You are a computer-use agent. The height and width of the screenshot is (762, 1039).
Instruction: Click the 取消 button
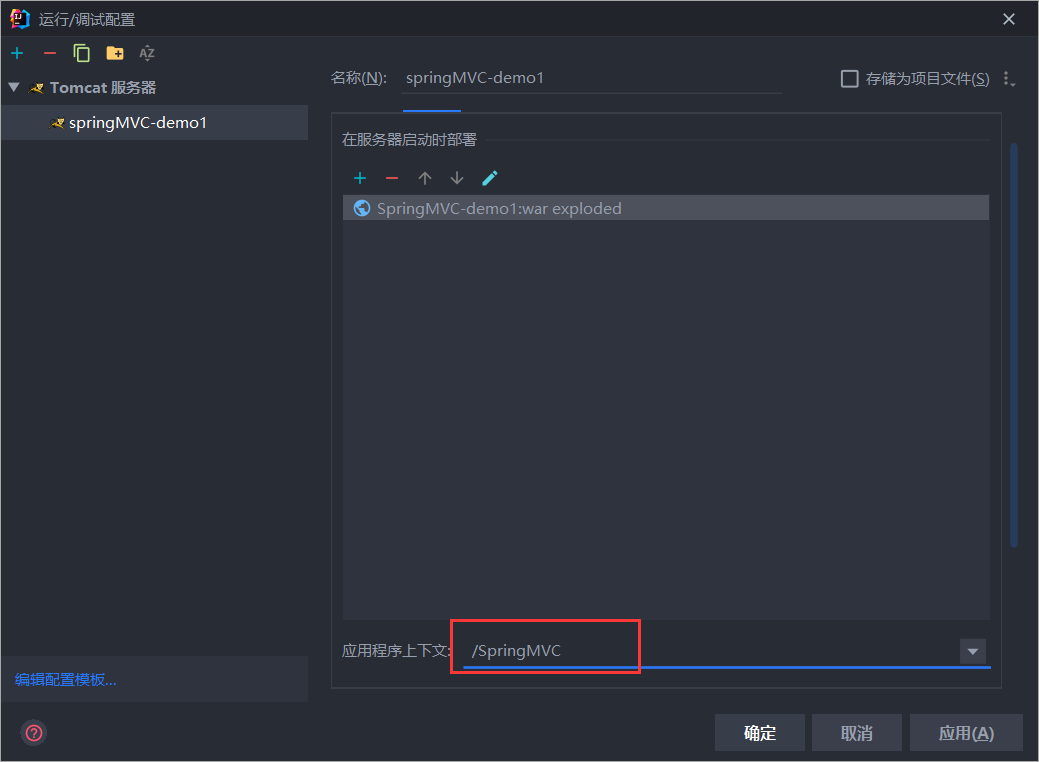click(x=857, y=733)
